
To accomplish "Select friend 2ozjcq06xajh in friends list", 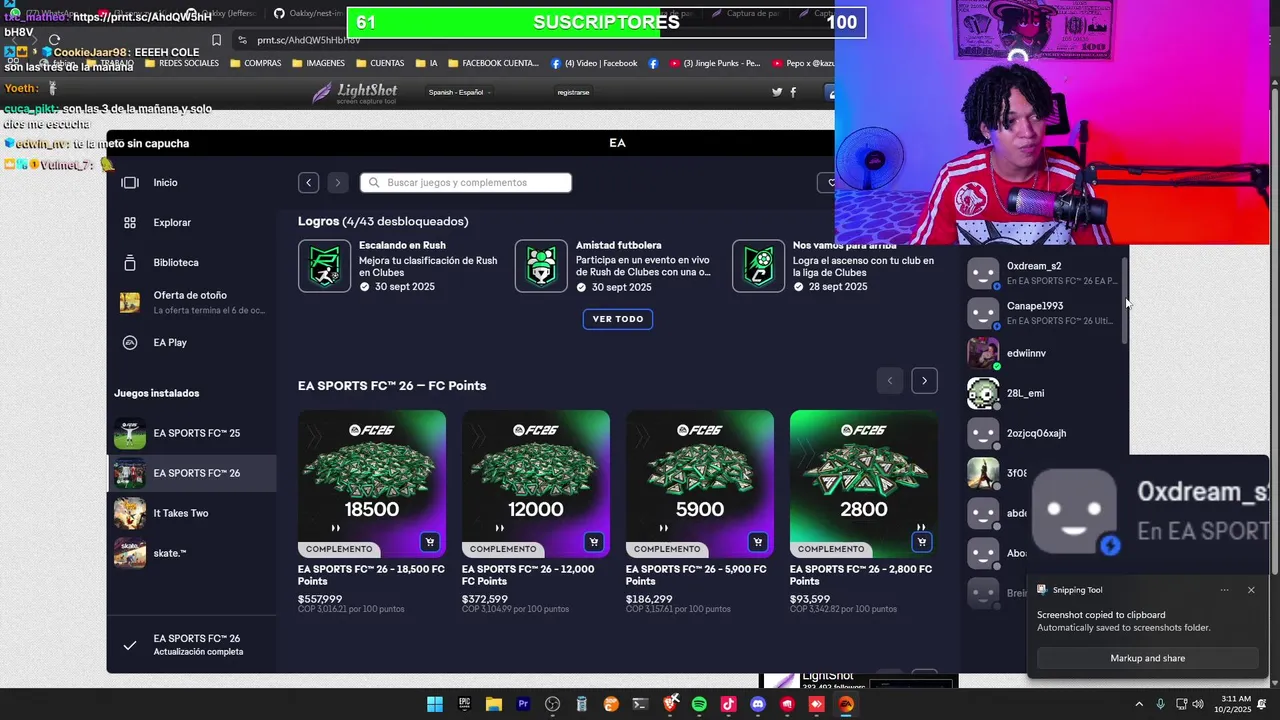I will (x=1042, y=433).
